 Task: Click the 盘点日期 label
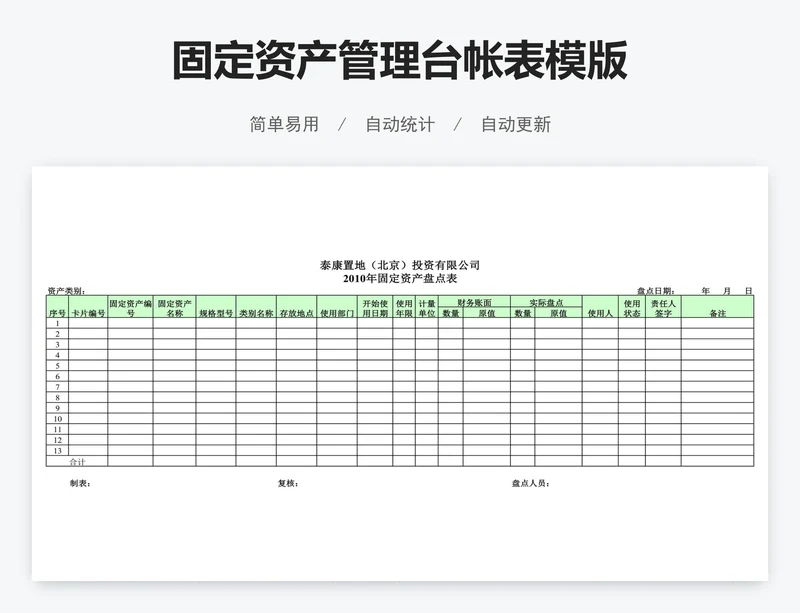[x=656, y=291]
